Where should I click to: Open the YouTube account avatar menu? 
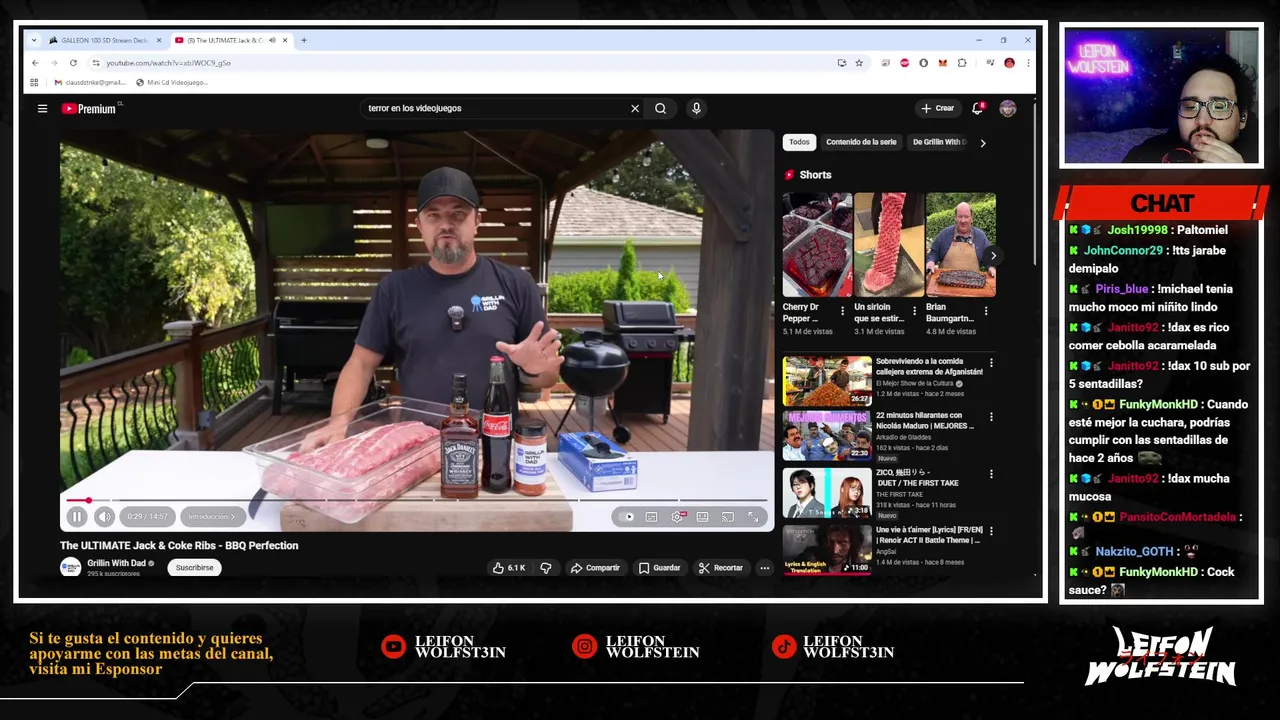point(1007,108)
